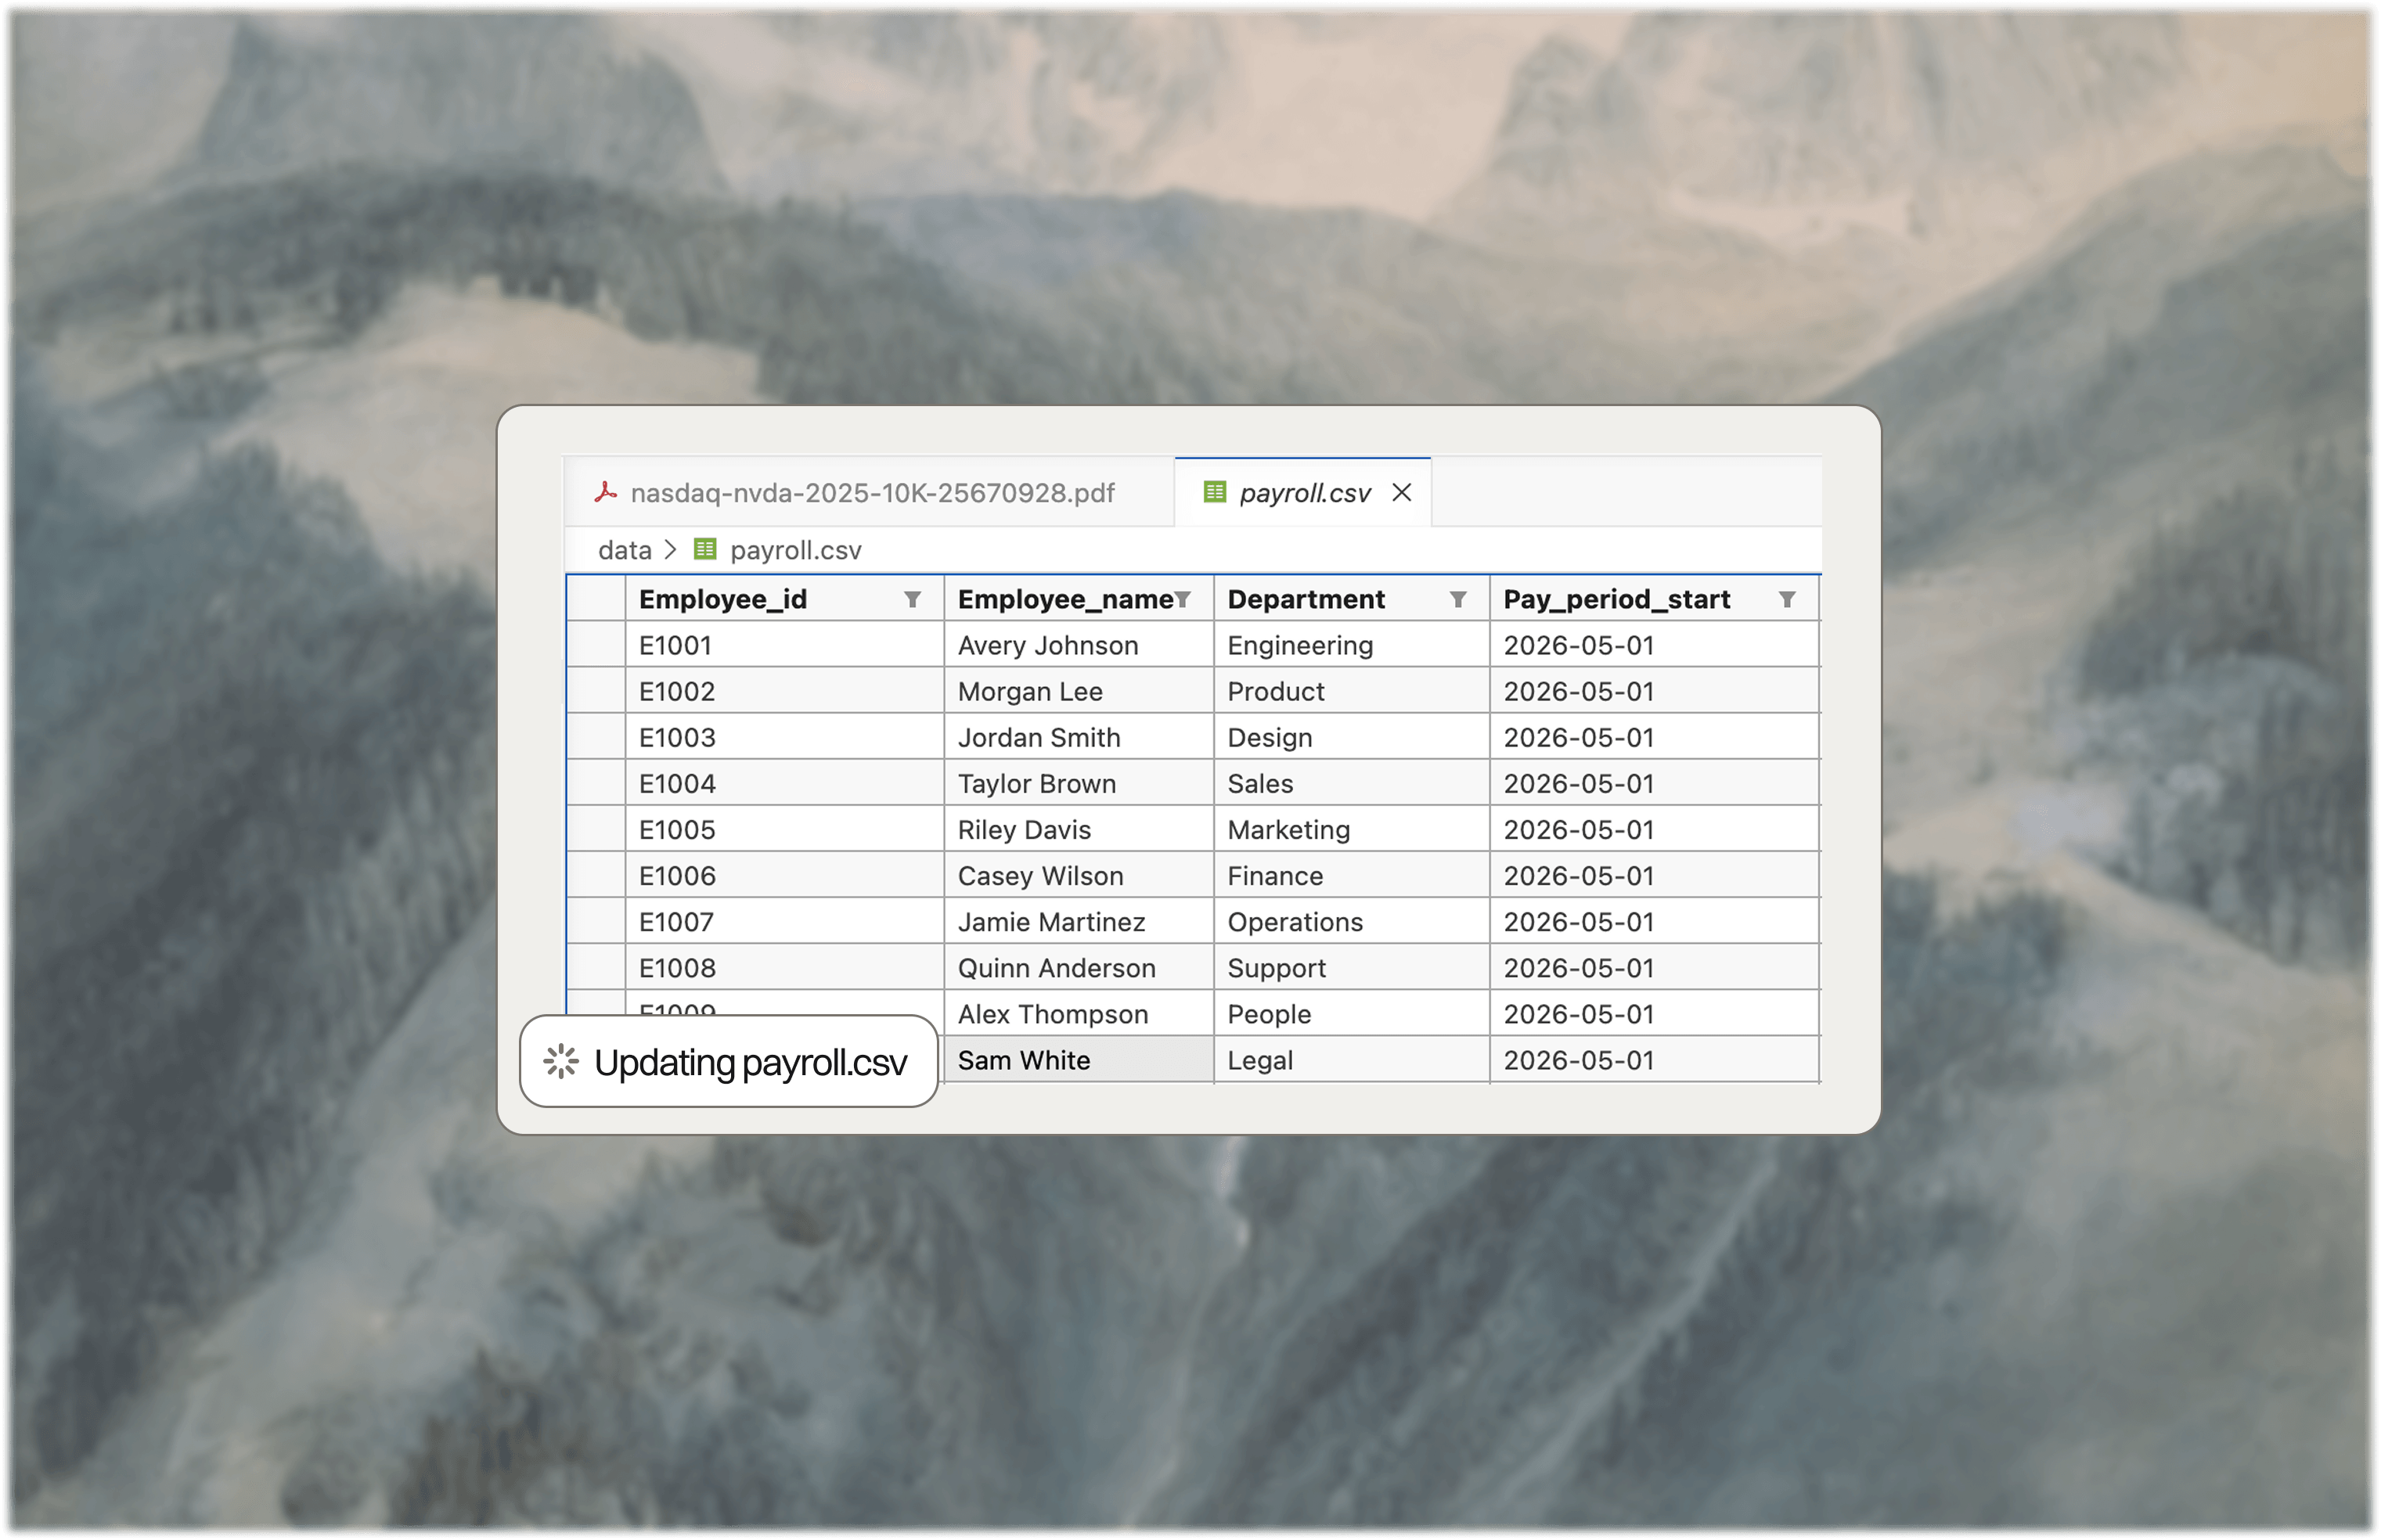This screenshot has width=2381, height=1540.
Task: Click the PDF file icon in tab
Action: (605, 492)
